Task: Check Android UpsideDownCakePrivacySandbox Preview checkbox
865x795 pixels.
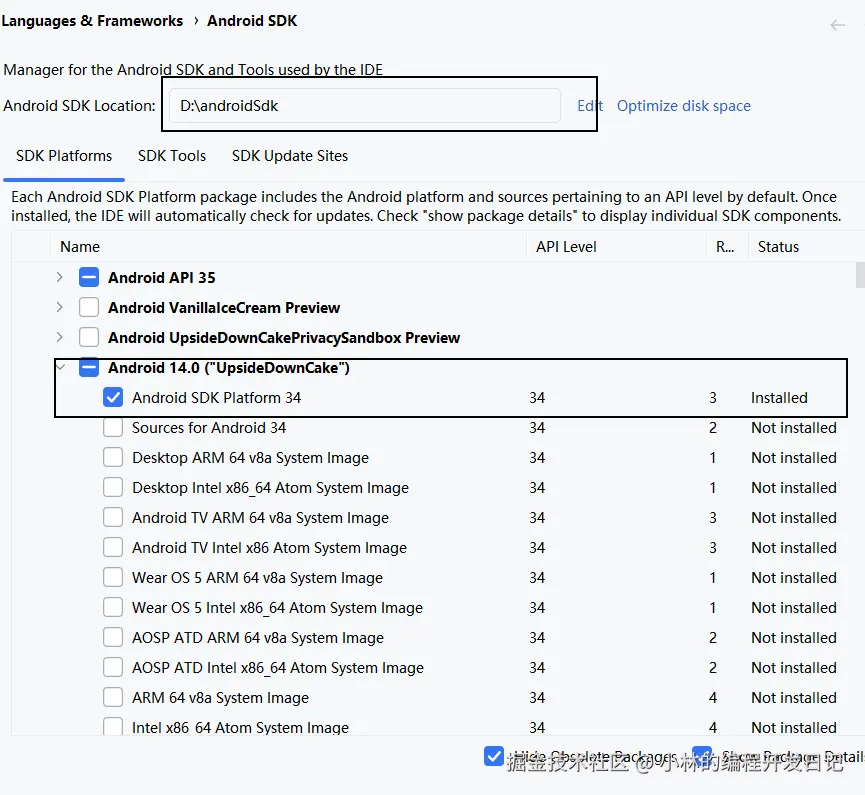Action: pyautogui.click(x=89, y=337)
